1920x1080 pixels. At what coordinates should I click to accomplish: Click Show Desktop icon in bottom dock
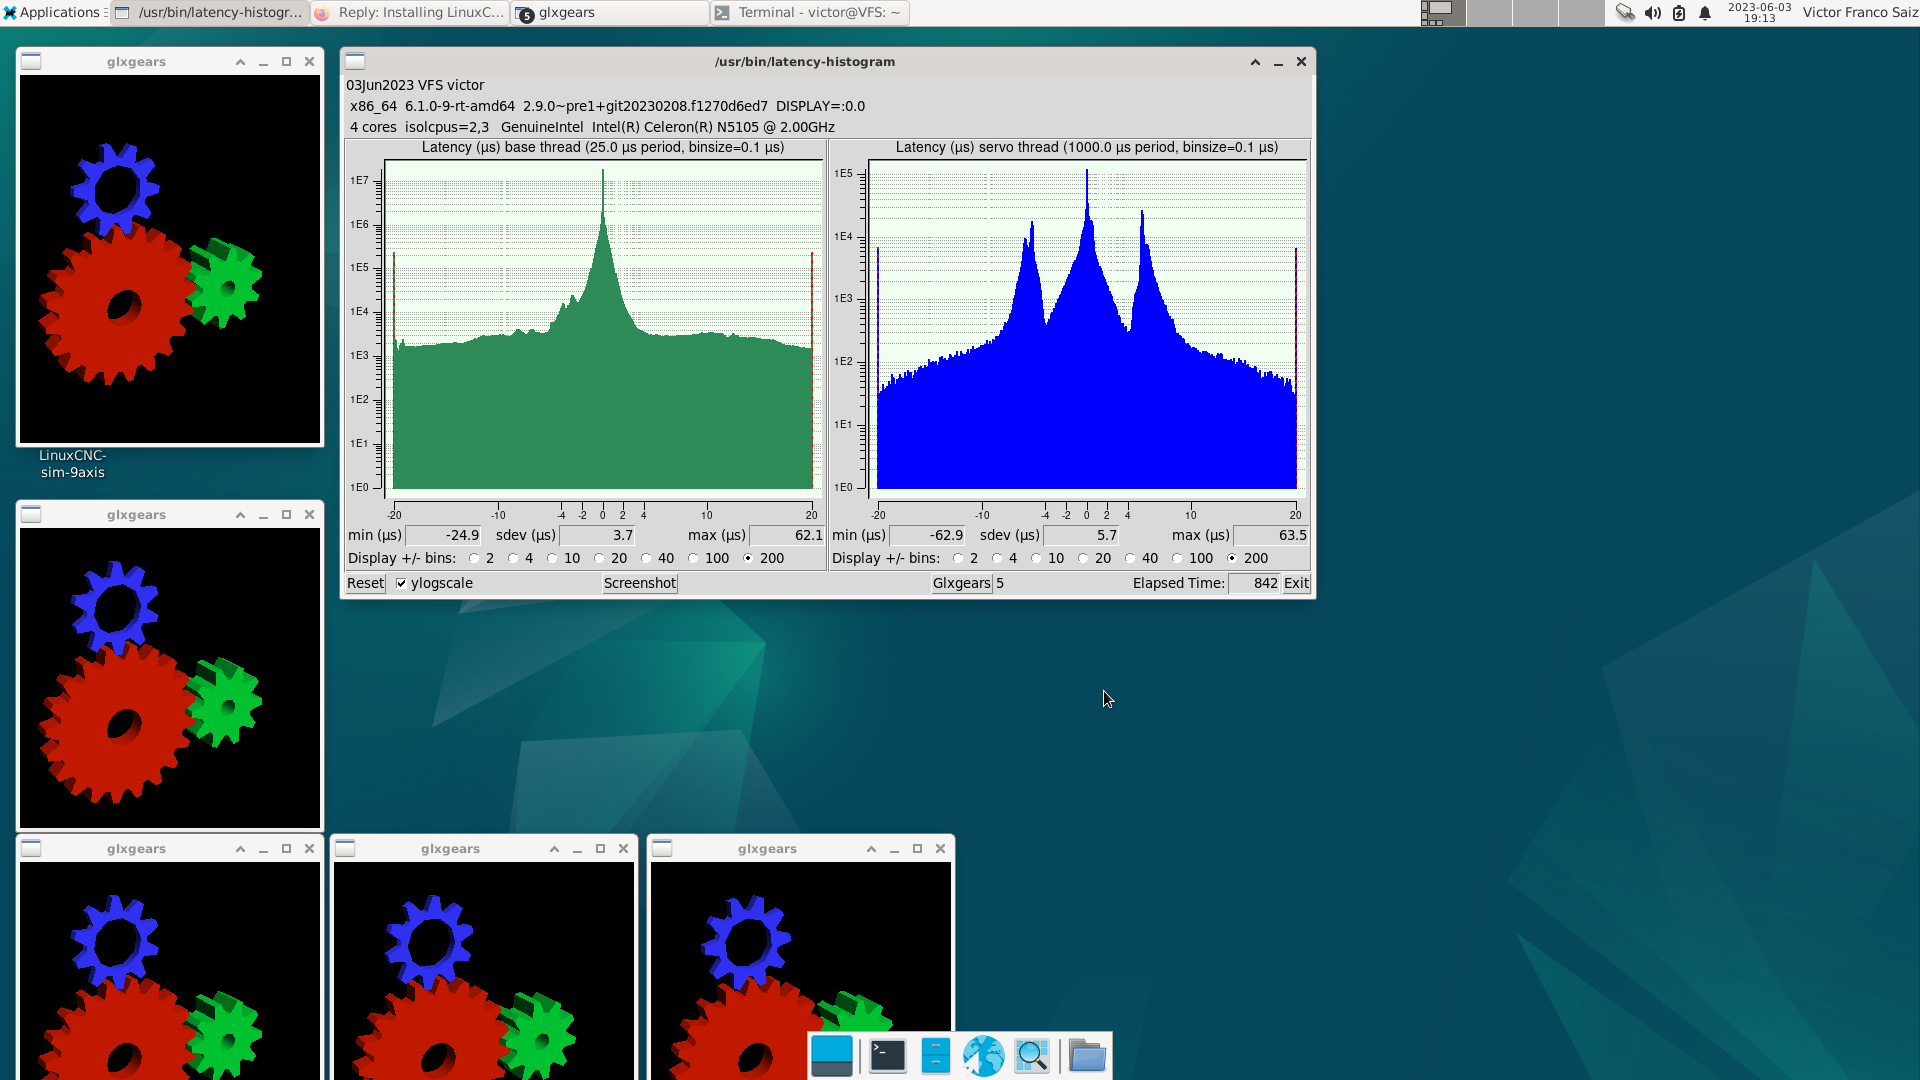coord(832,1056)
